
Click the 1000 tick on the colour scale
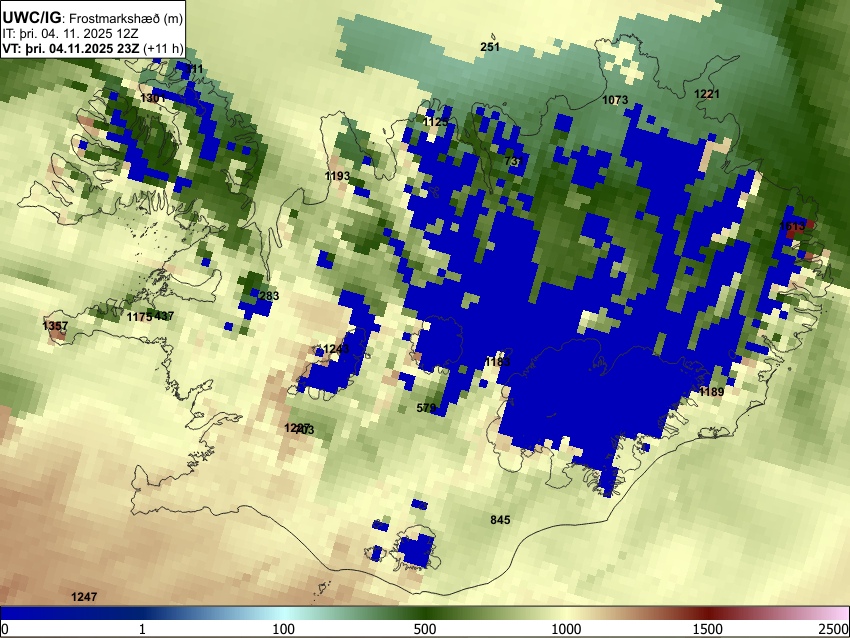566,629
